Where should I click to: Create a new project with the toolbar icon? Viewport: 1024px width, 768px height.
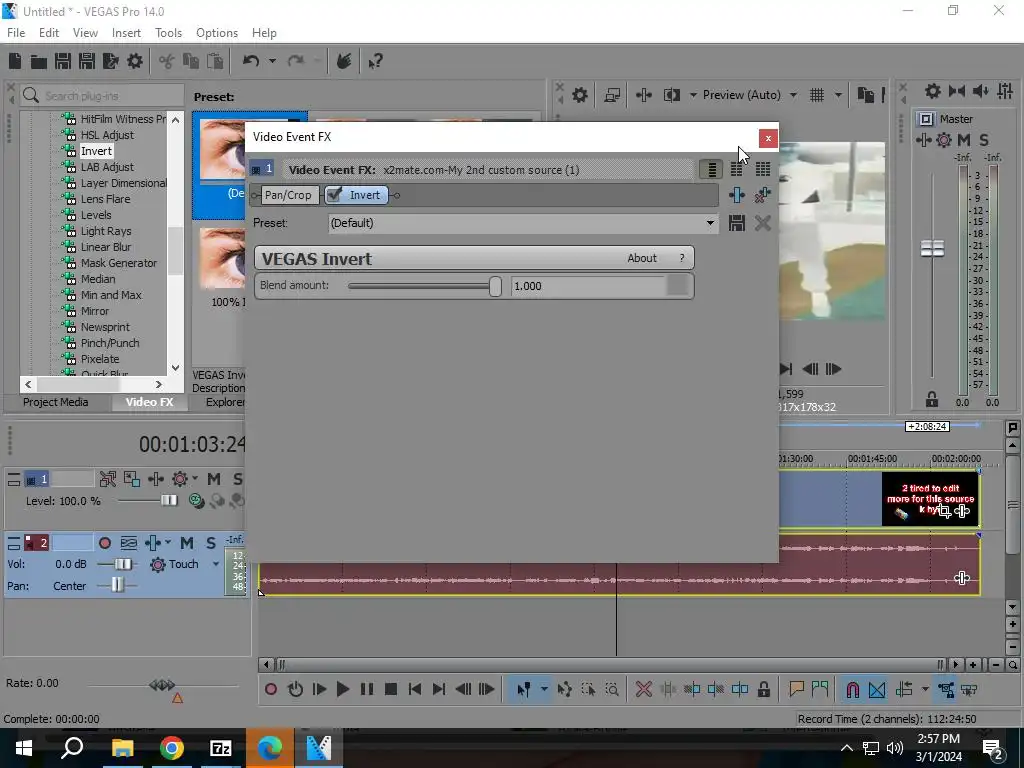tap(15, 61)
